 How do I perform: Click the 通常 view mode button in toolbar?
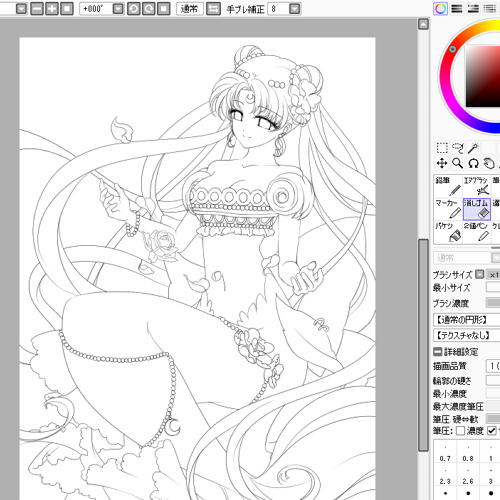[x=189, y=9]
